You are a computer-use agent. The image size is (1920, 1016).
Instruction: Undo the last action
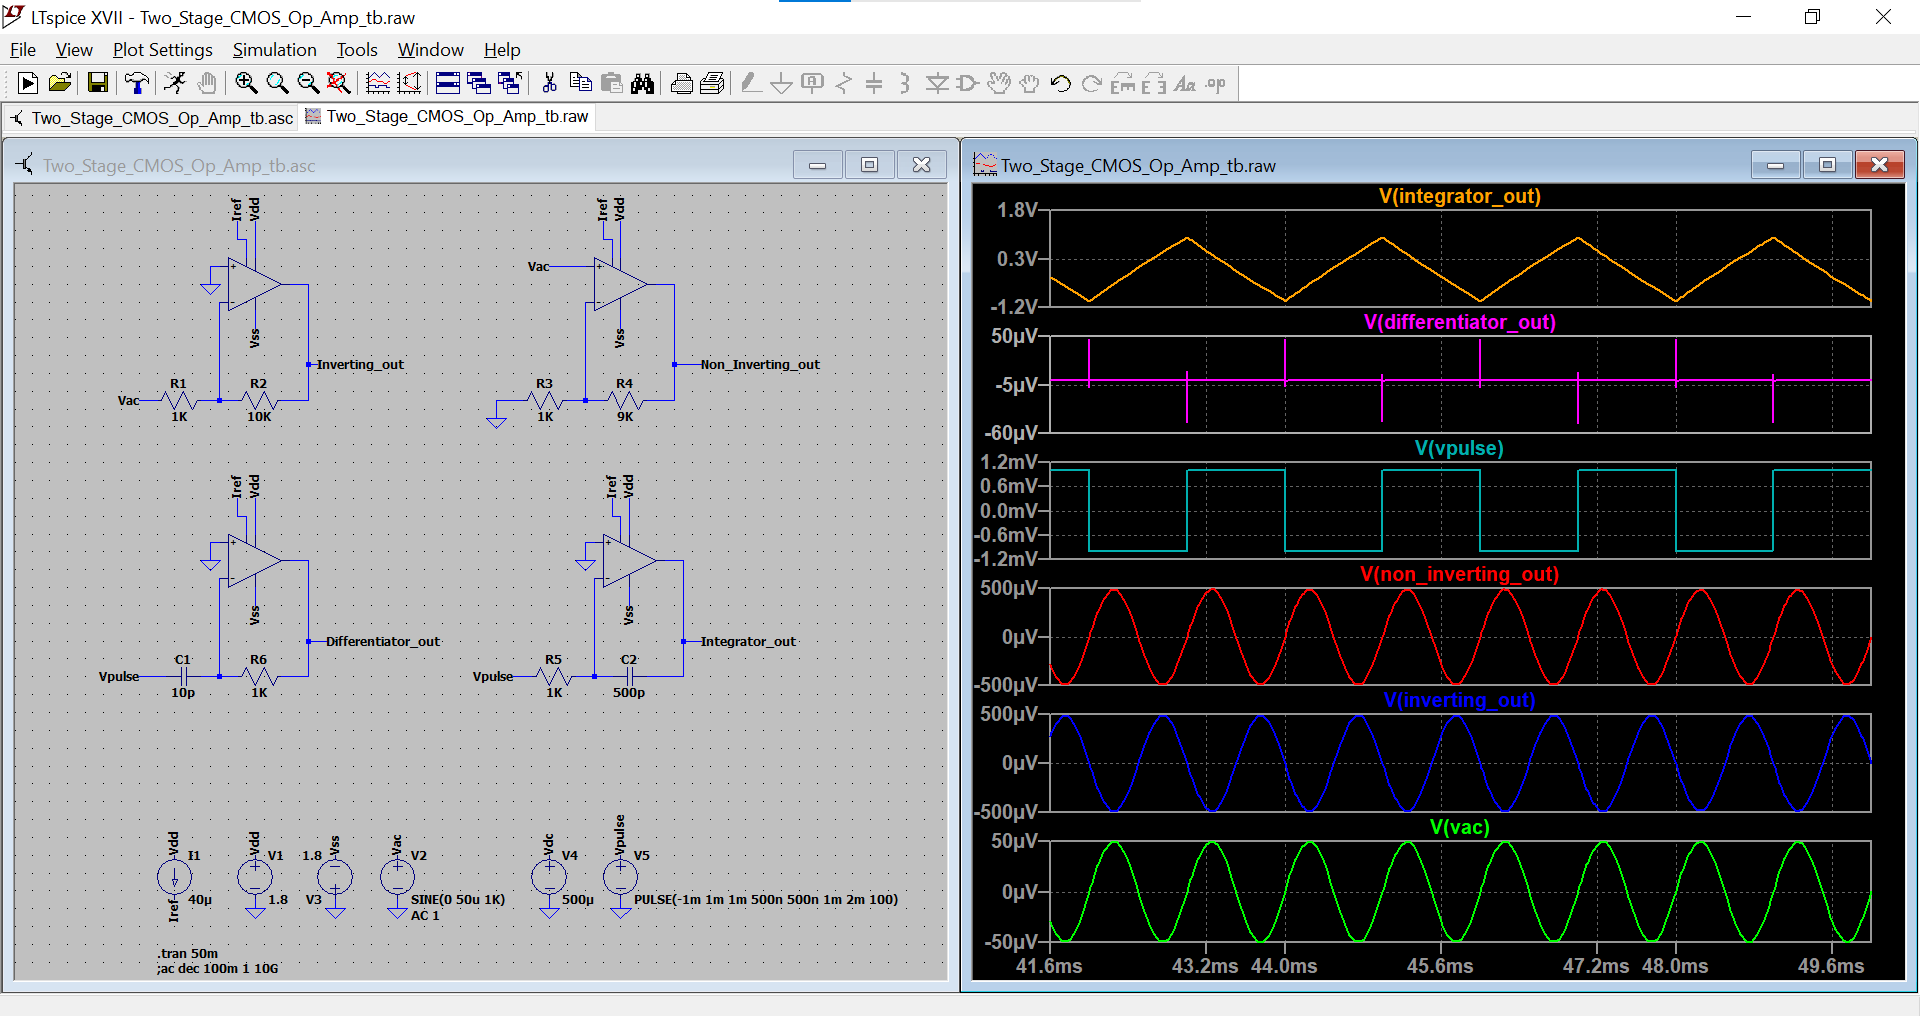click(1060, 83)
